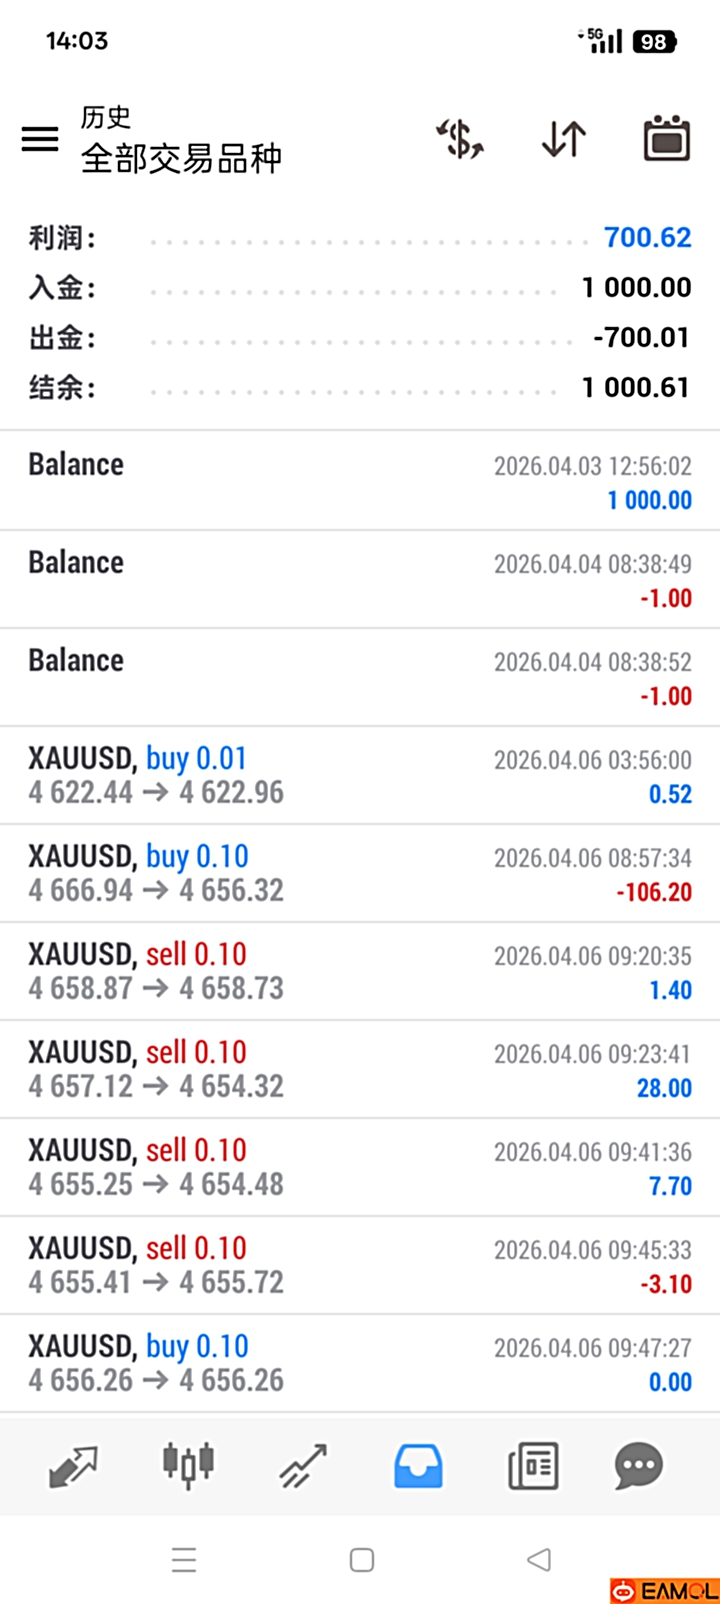Open the 1 000.00 Balance deposit entry

360,481
